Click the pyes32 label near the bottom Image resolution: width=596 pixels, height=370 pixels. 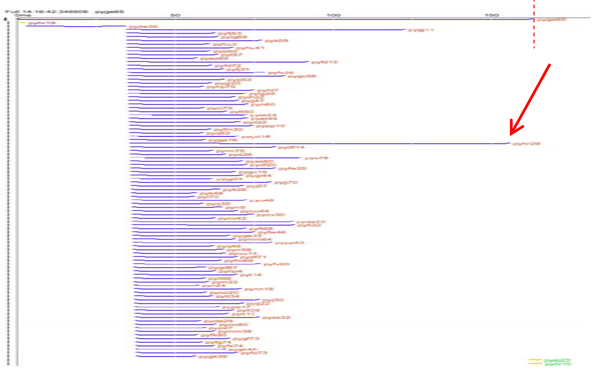276,318
